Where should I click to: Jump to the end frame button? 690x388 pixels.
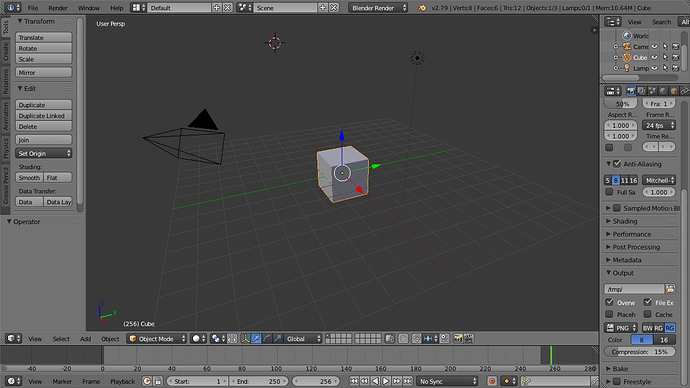tap(408, 381)
